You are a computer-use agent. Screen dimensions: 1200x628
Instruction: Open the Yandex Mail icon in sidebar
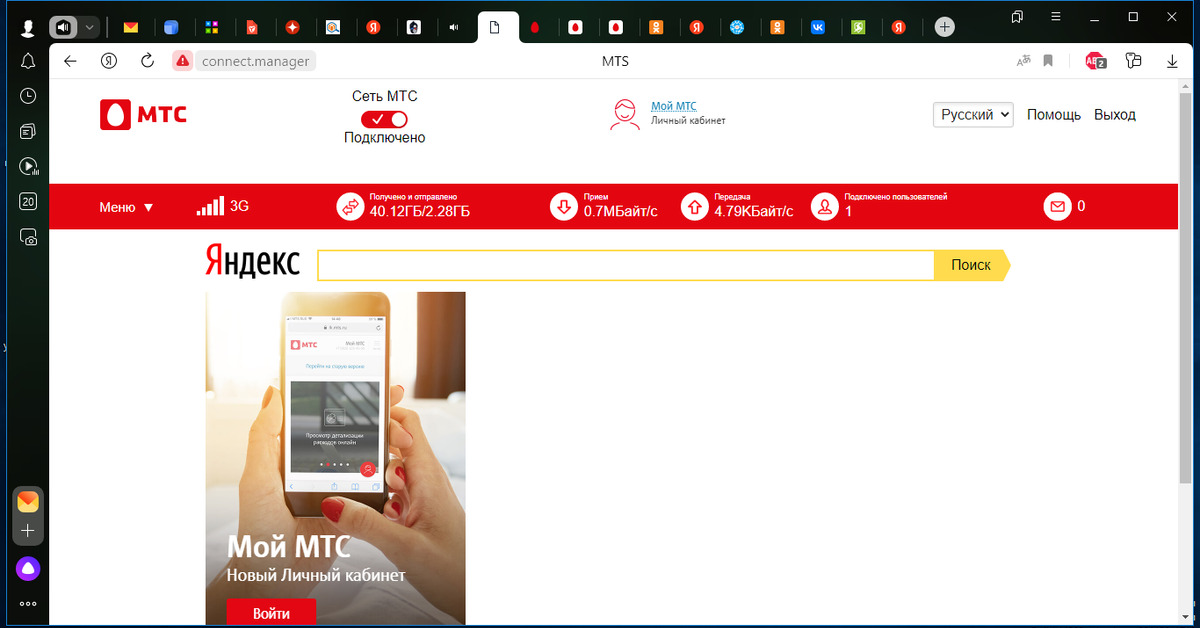28,501
